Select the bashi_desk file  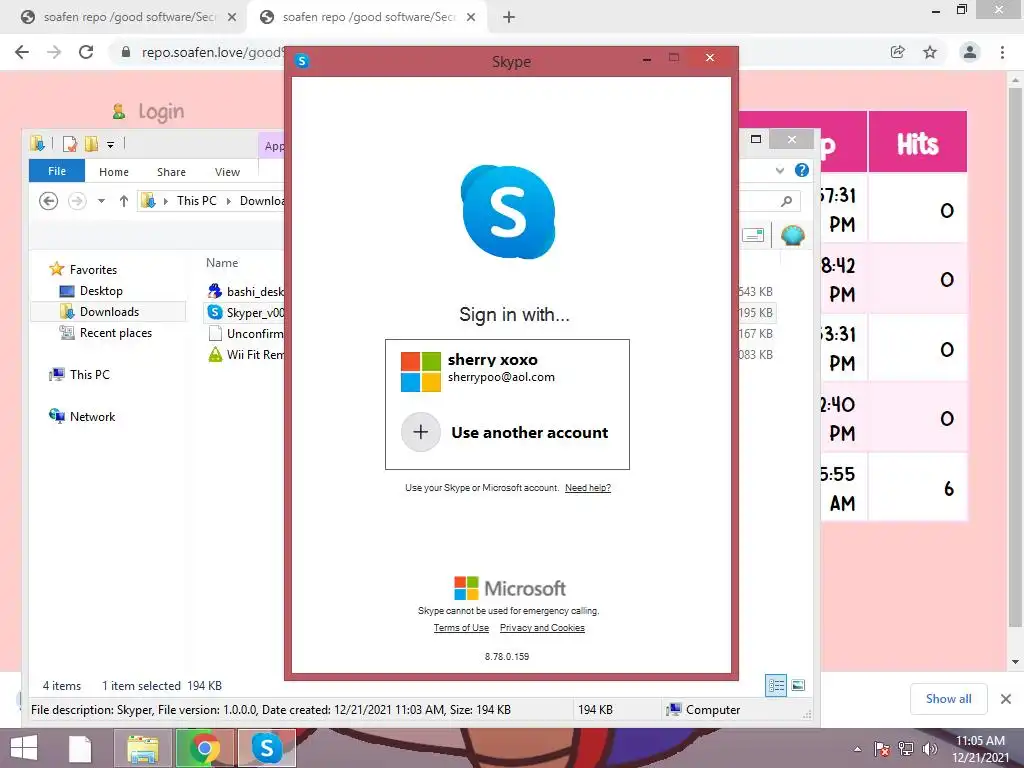[x=246, y=291]
